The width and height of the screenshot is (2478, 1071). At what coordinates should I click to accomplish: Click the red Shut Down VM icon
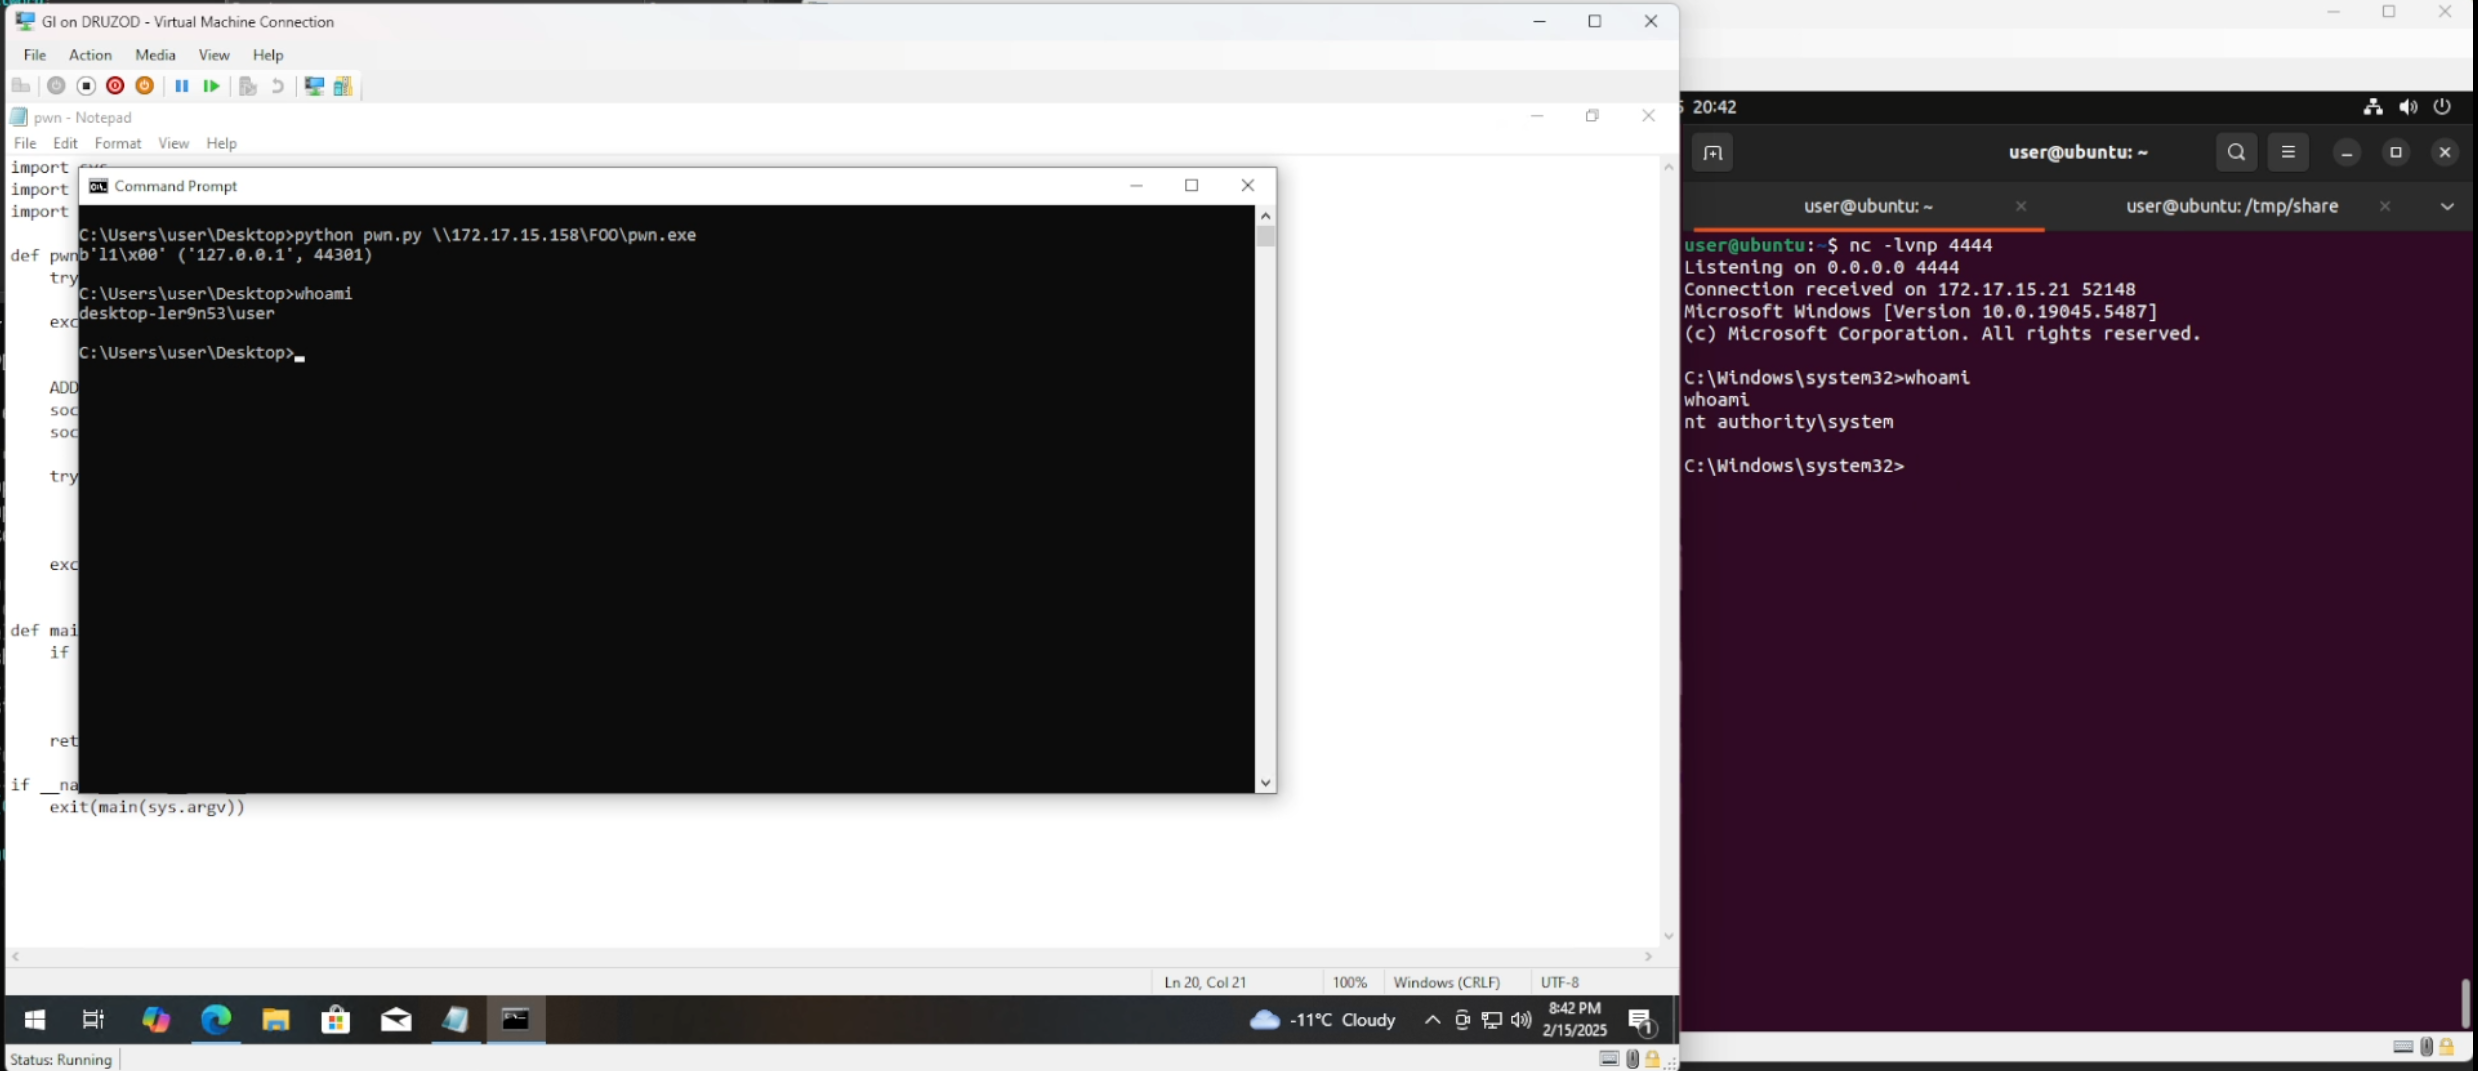[116, 86]
